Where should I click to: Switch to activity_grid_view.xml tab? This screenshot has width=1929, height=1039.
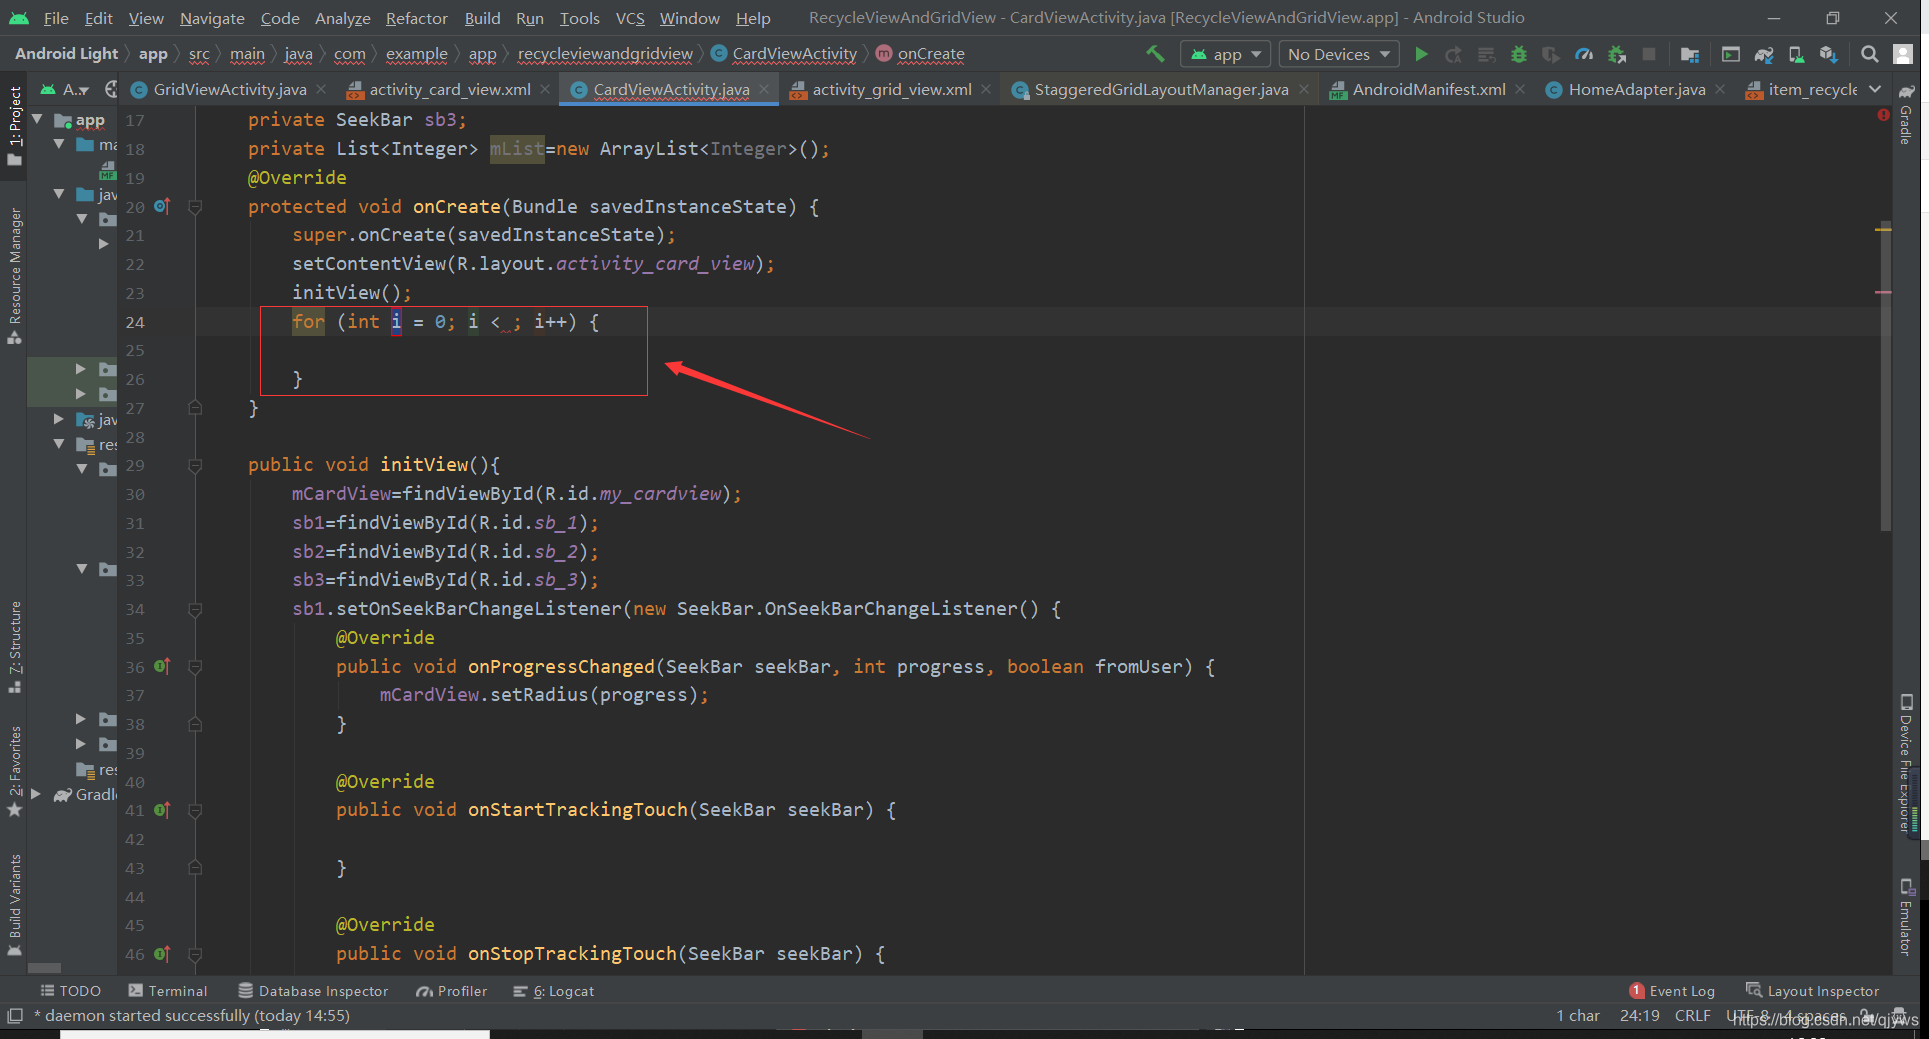click(x=892, y=89)
